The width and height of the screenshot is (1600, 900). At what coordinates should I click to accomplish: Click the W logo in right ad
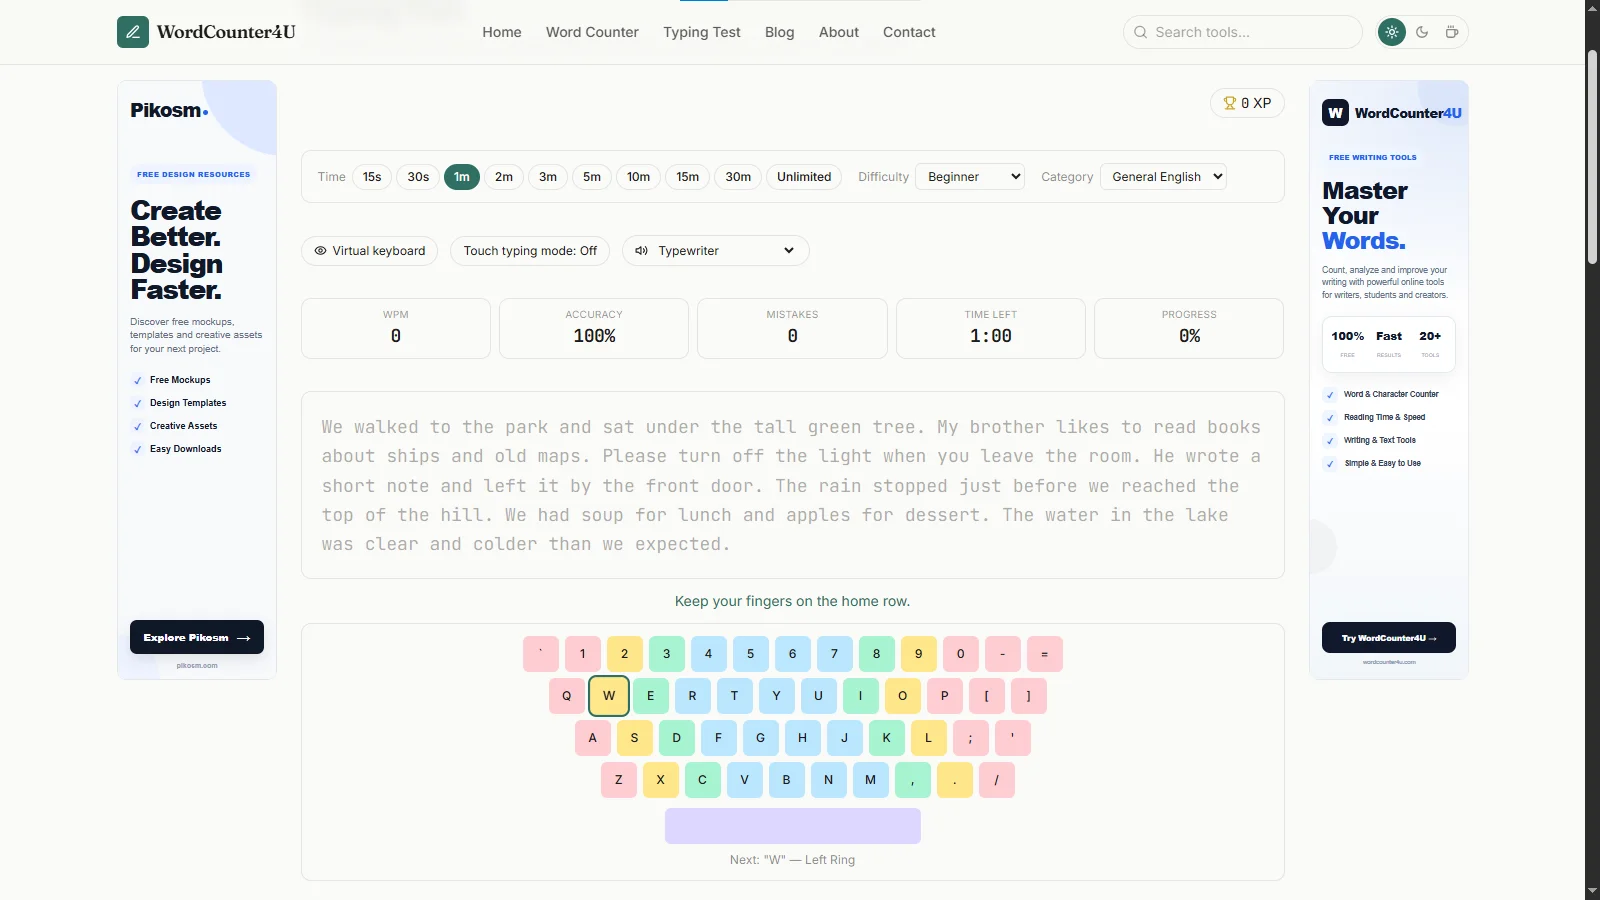pos(1335,112)
